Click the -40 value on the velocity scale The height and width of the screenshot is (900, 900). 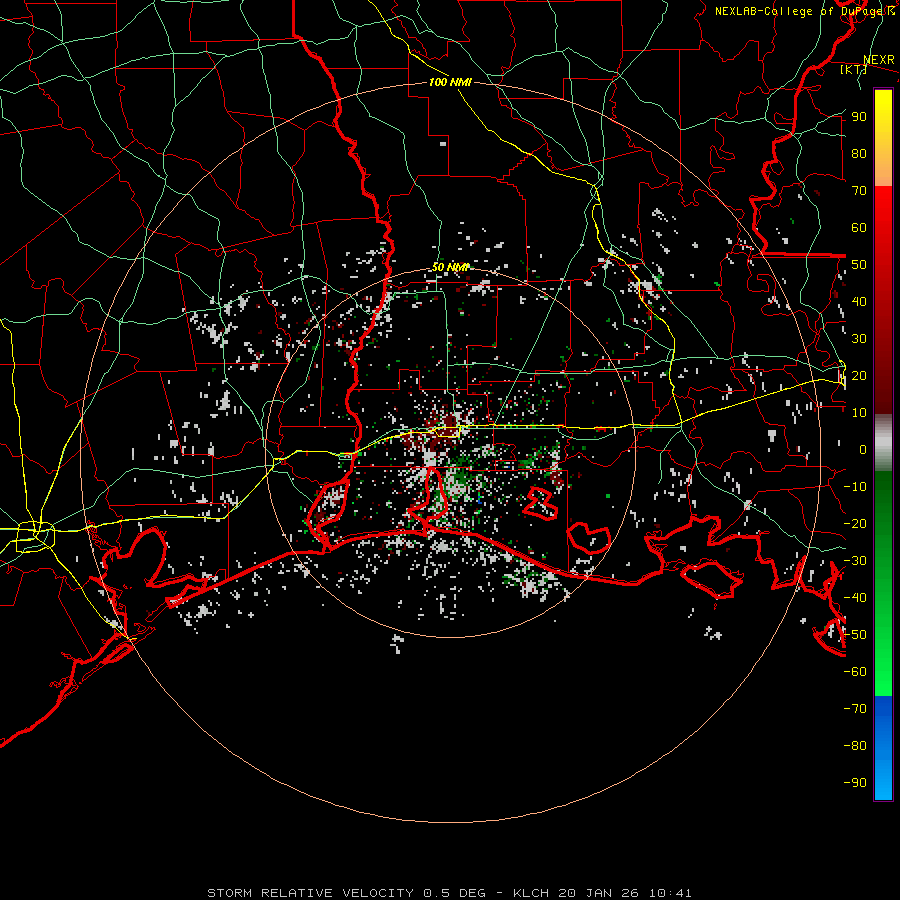pyautogui.click(x=855, y=598)
